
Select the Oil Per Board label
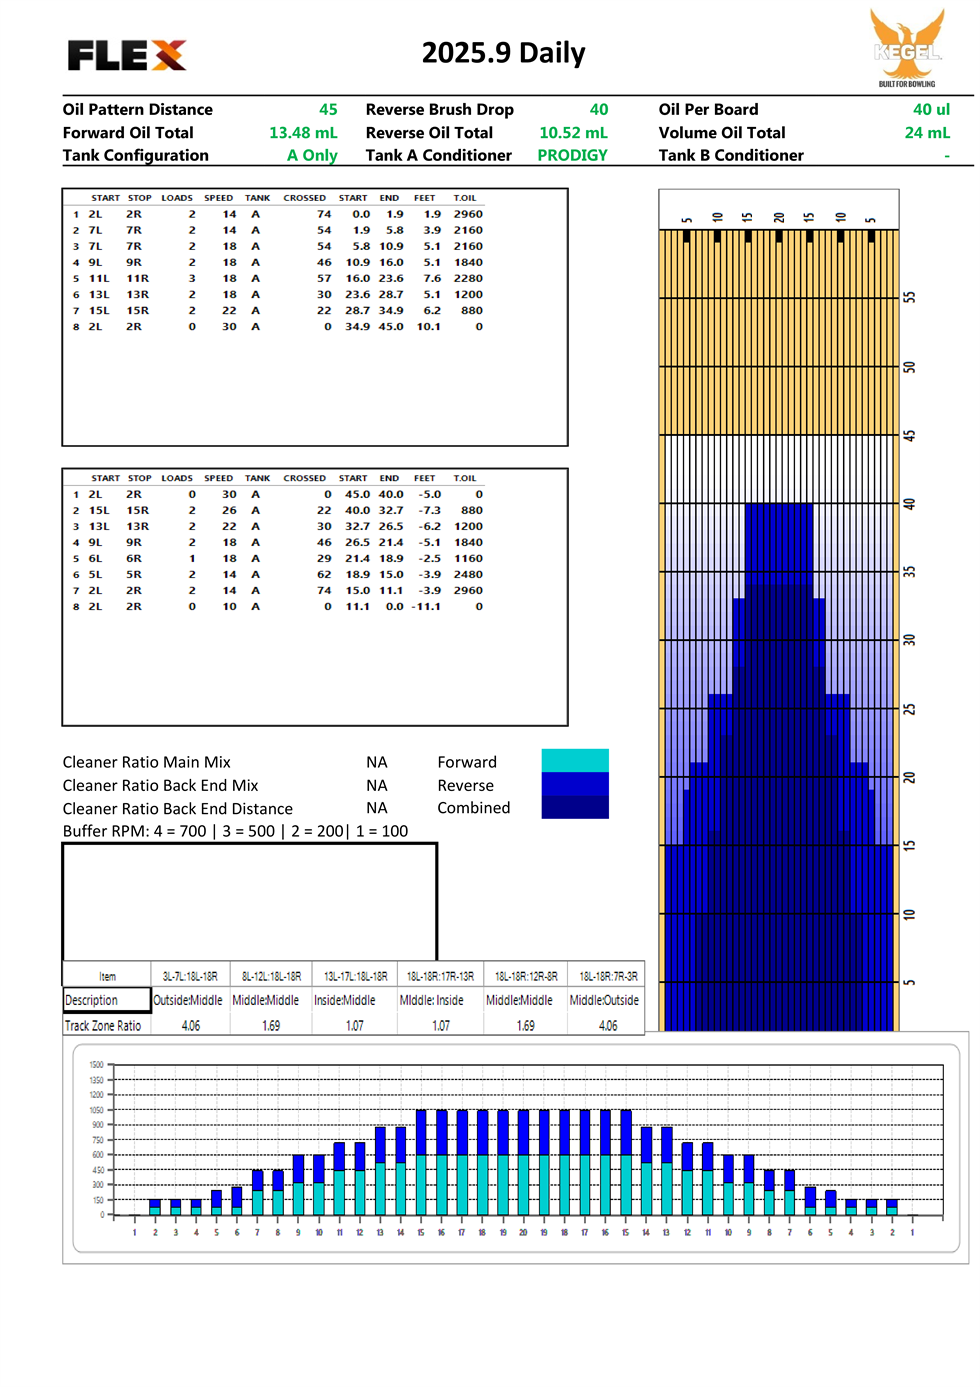pos(708,110)
